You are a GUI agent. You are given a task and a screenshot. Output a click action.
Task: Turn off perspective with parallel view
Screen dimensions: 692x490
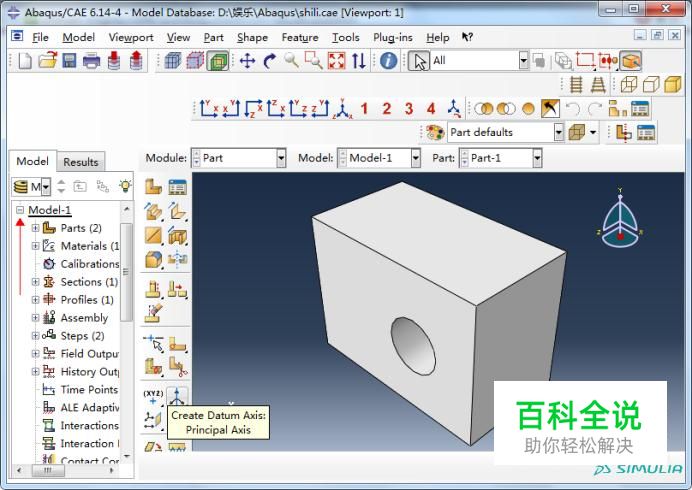pyautogui.click(x=576, y=84)
